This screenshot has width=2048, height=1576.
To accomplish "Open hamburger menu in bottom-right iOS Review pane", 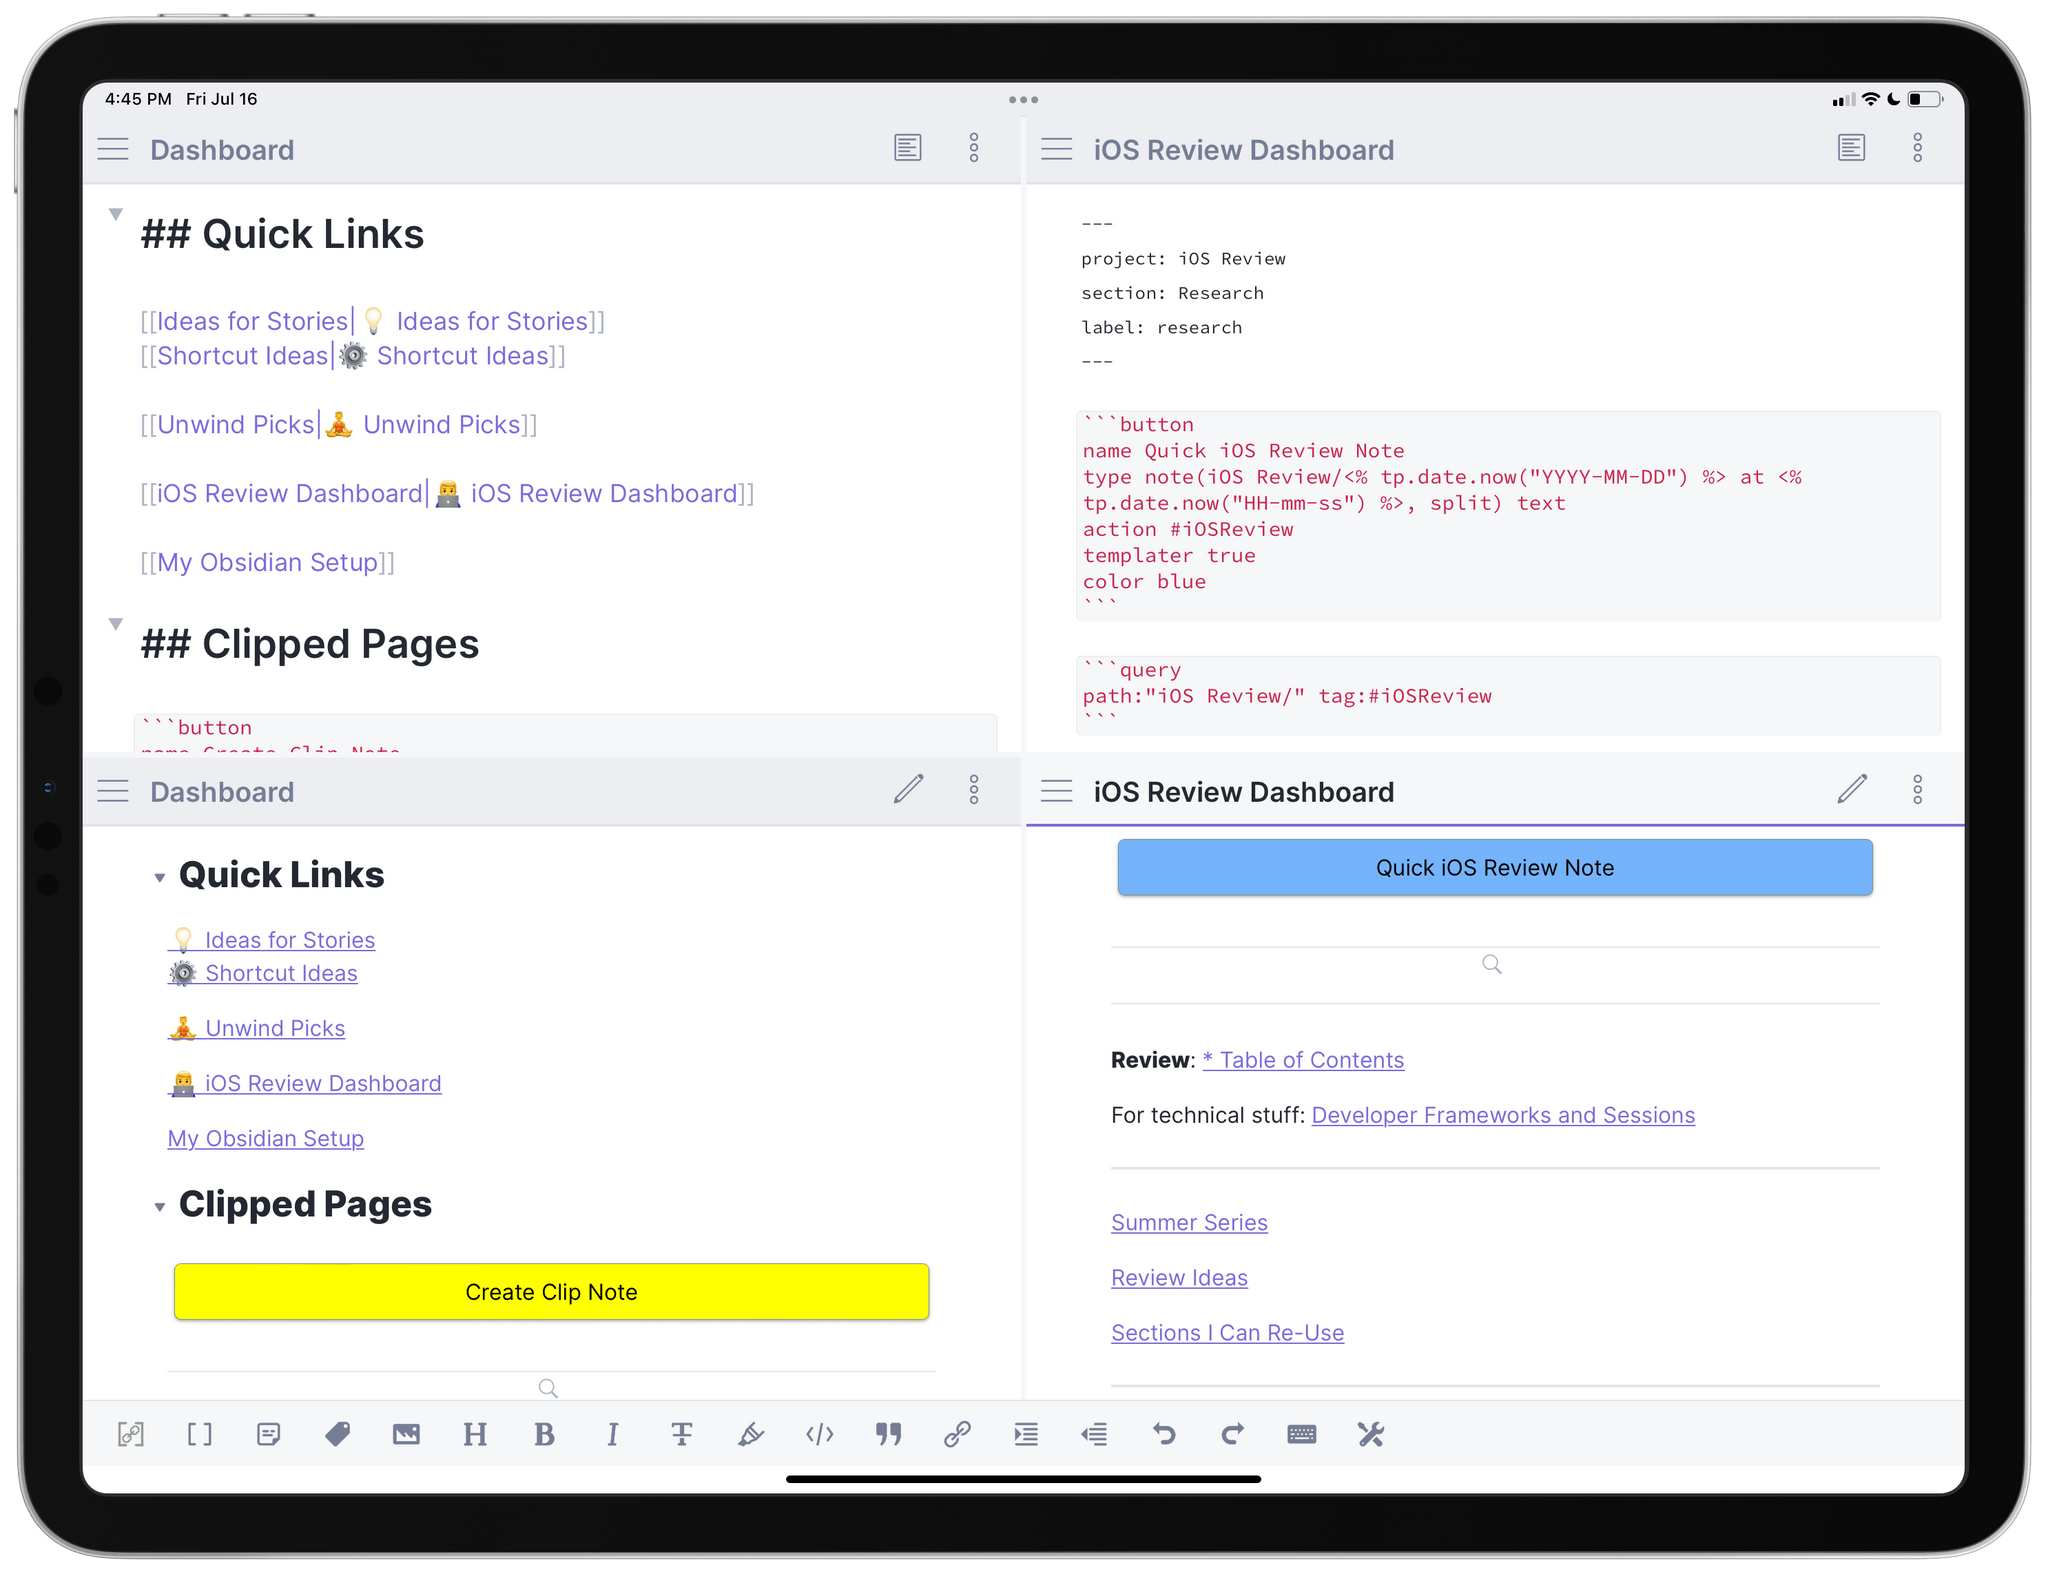I will point(1057,792).
